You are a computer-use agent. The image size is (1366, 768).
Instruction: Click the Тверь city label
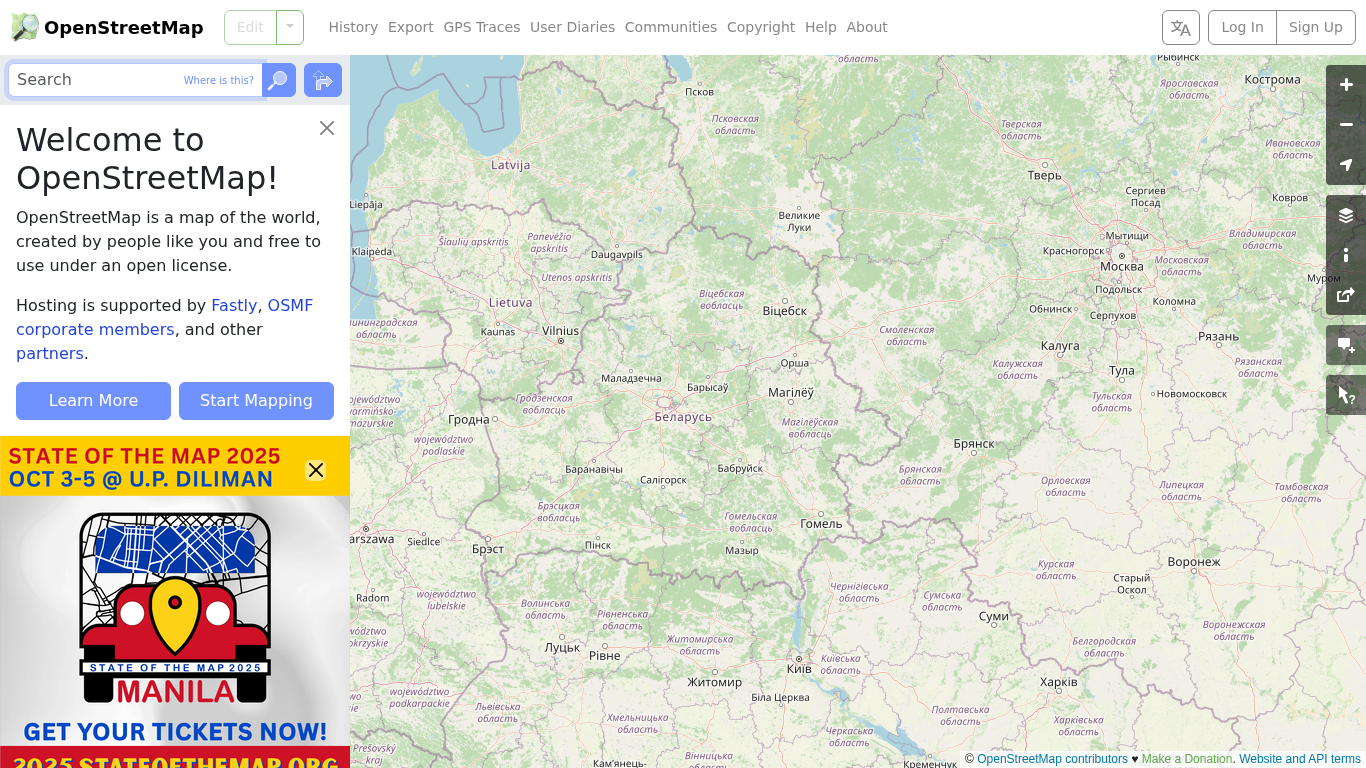[1045, 176]
